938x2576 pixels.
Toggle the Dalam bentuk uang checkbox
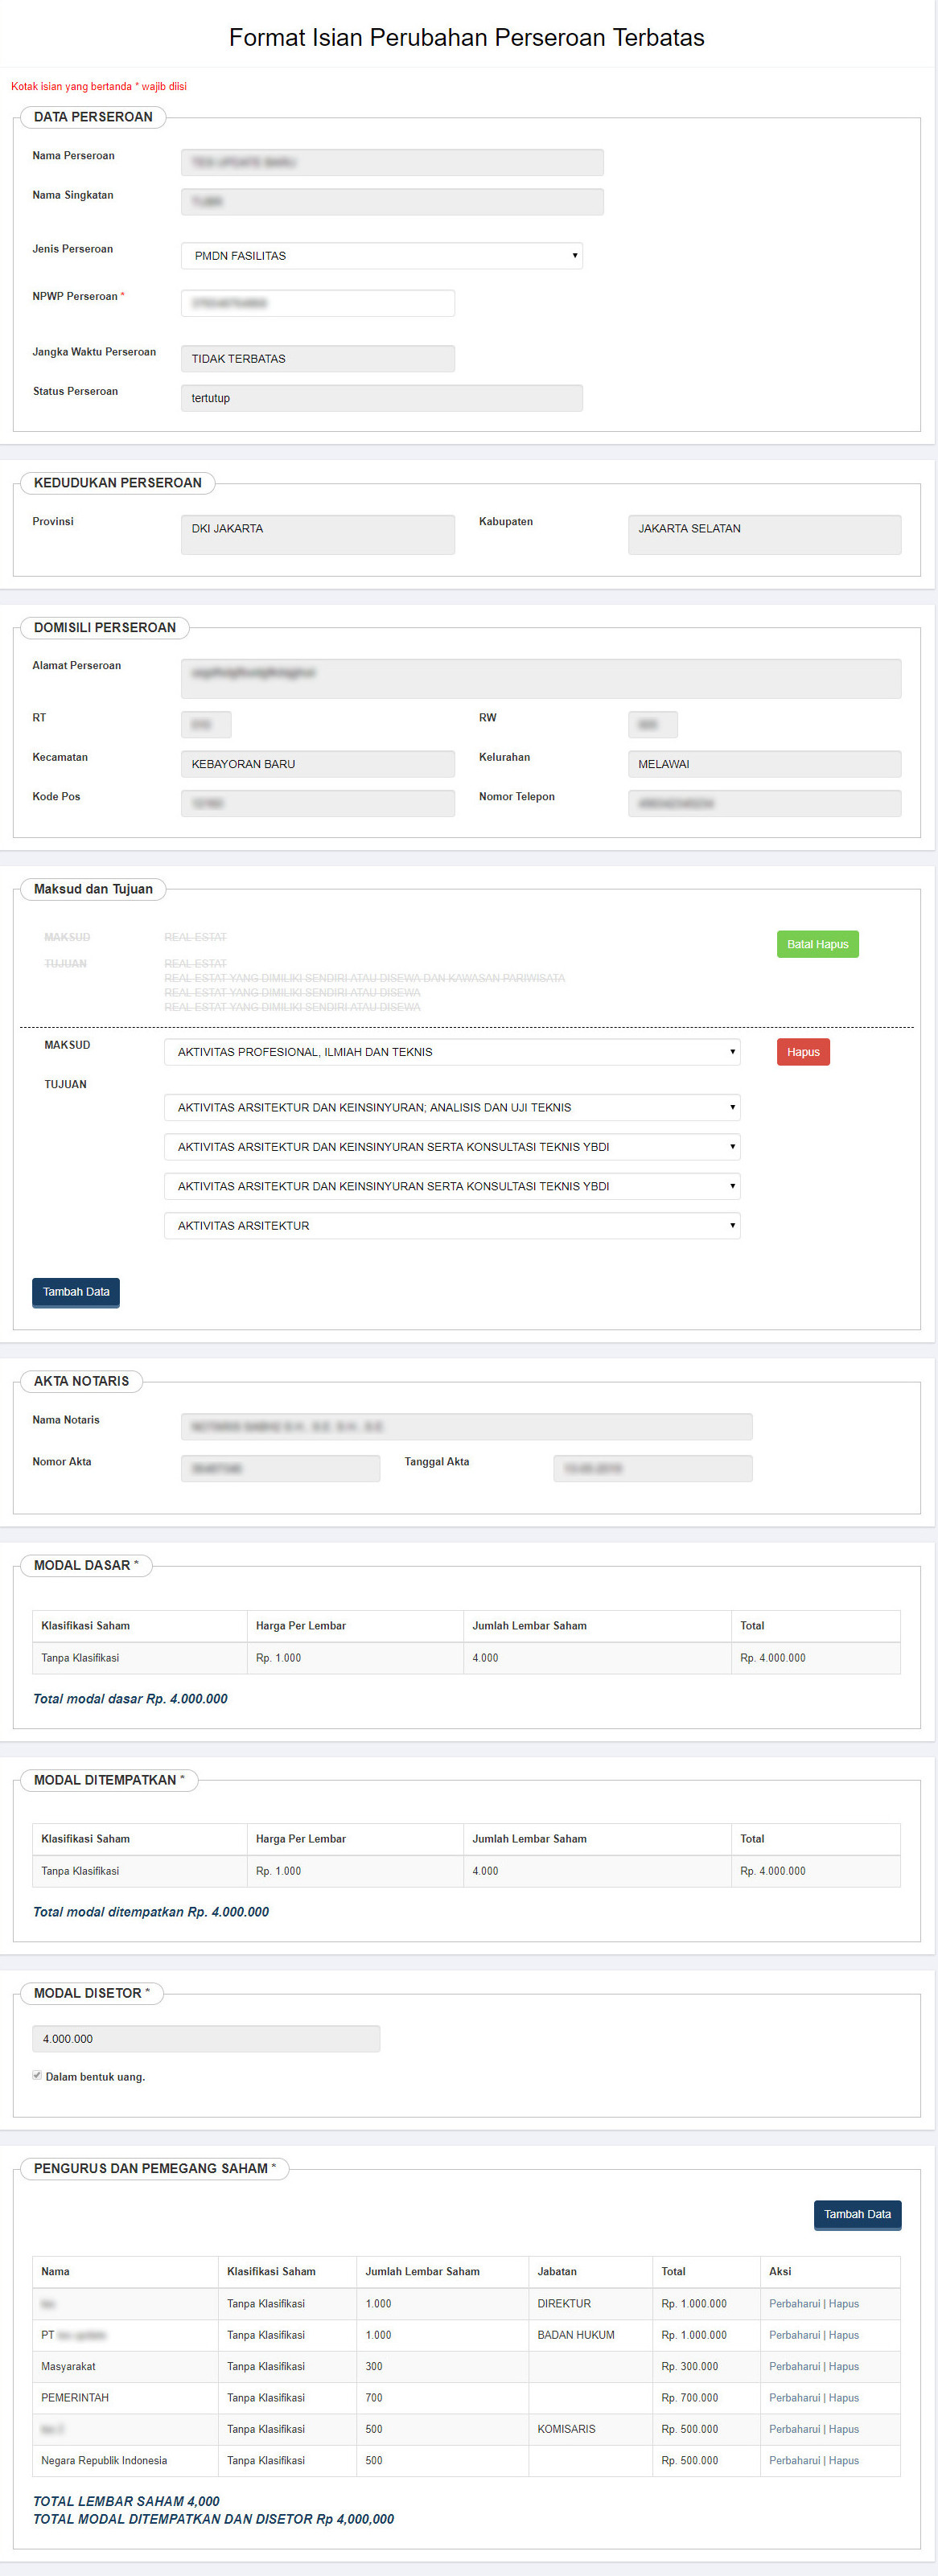(x=37, y=2075)
